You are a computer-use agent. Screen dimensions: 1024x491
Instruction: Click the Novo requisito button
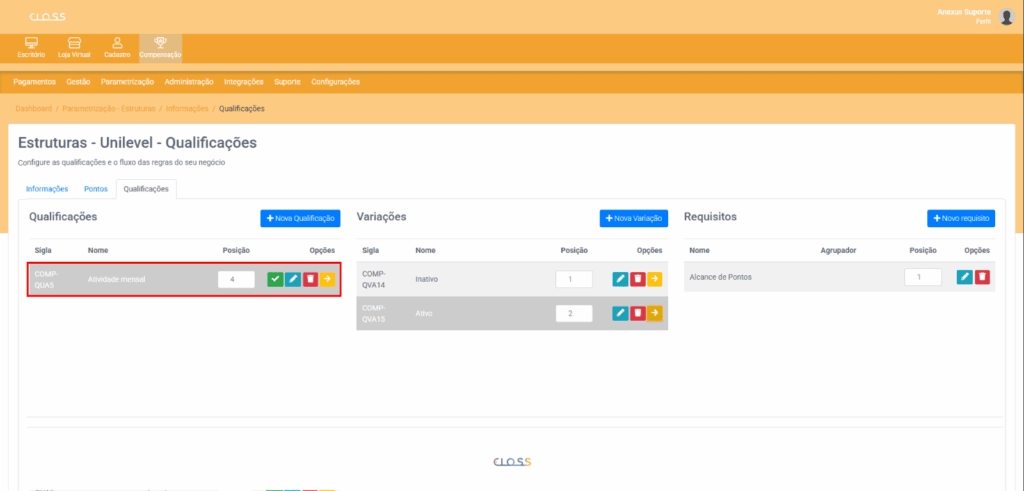pyautogui.click(x=961, y=218)
